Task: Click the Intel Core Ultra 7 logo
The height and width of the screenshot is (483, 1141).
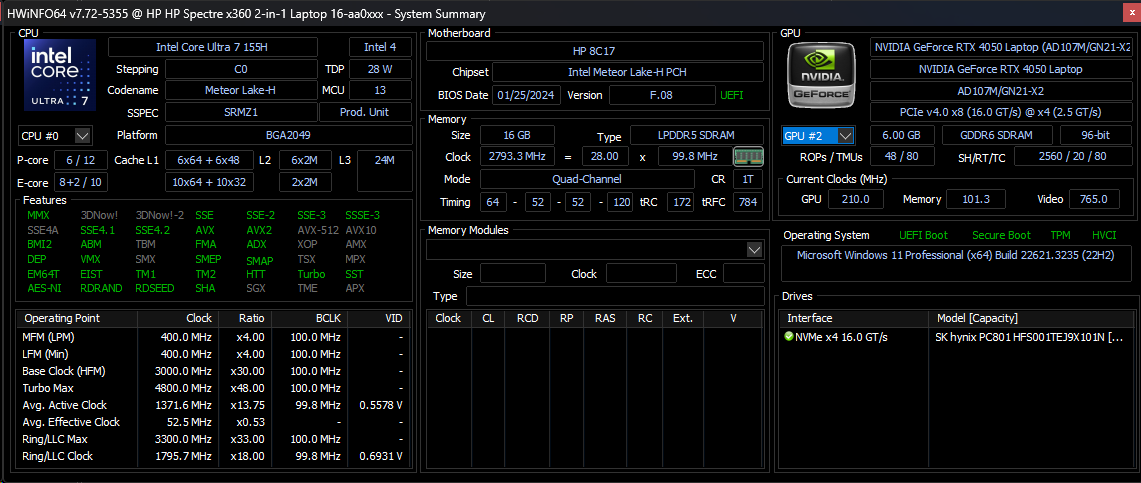Action: 60,75
